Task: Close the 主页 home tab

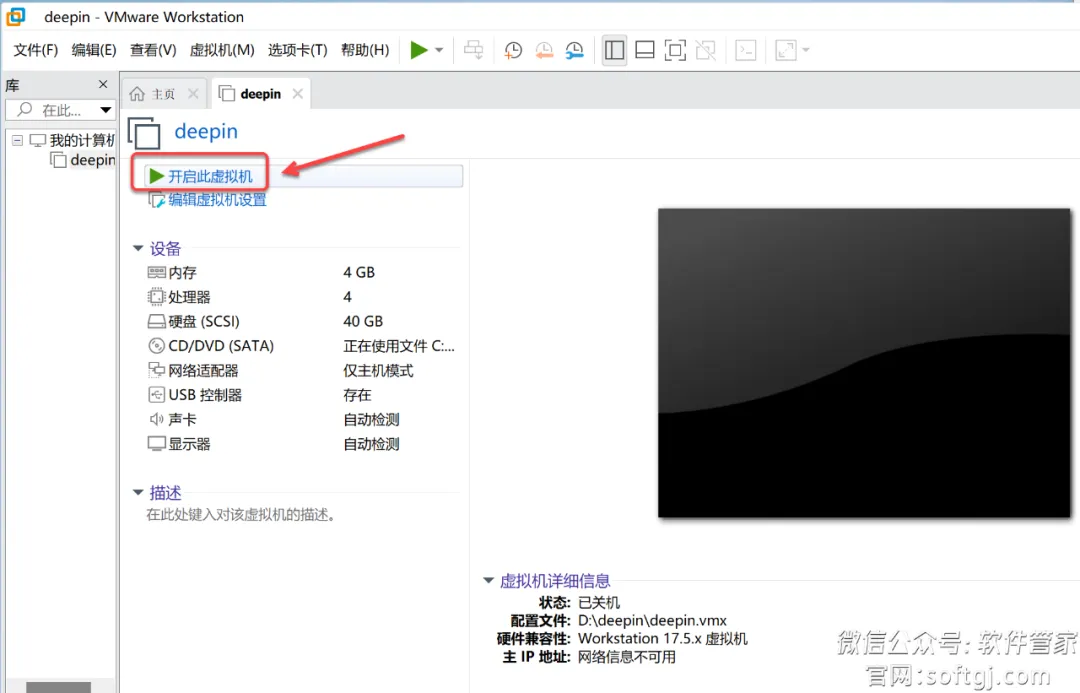Action: (194, 94)
